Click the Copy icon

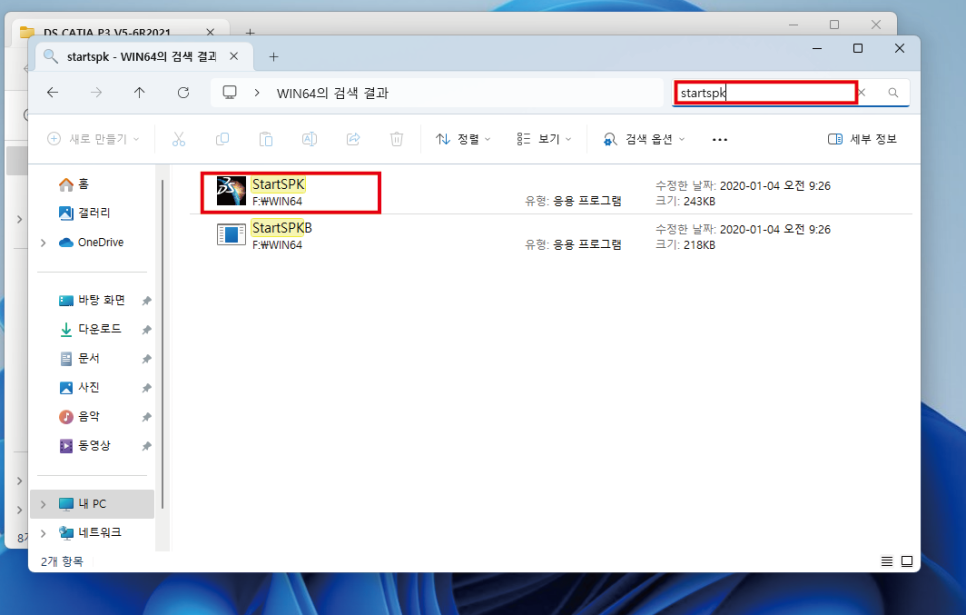(222, 139)
